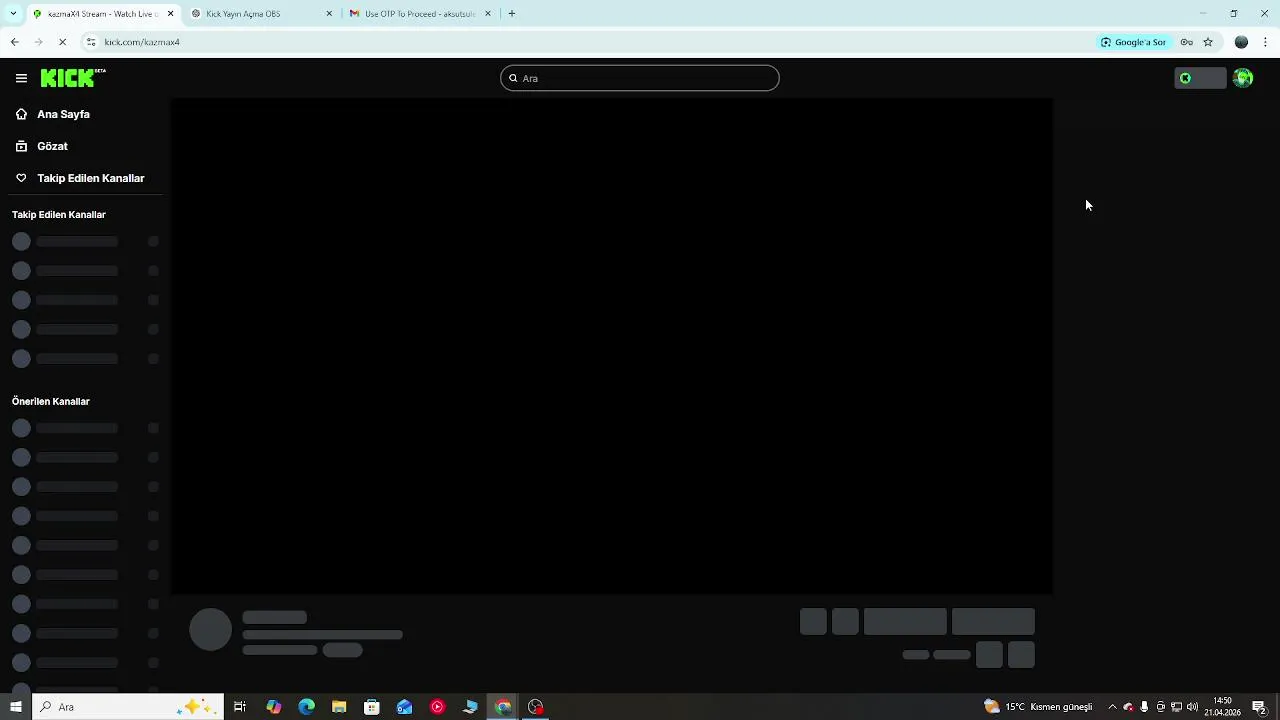This screenshot has height=720, width=1280.
Task: Focus the Kick Ara search field
Action: (640, 78)
